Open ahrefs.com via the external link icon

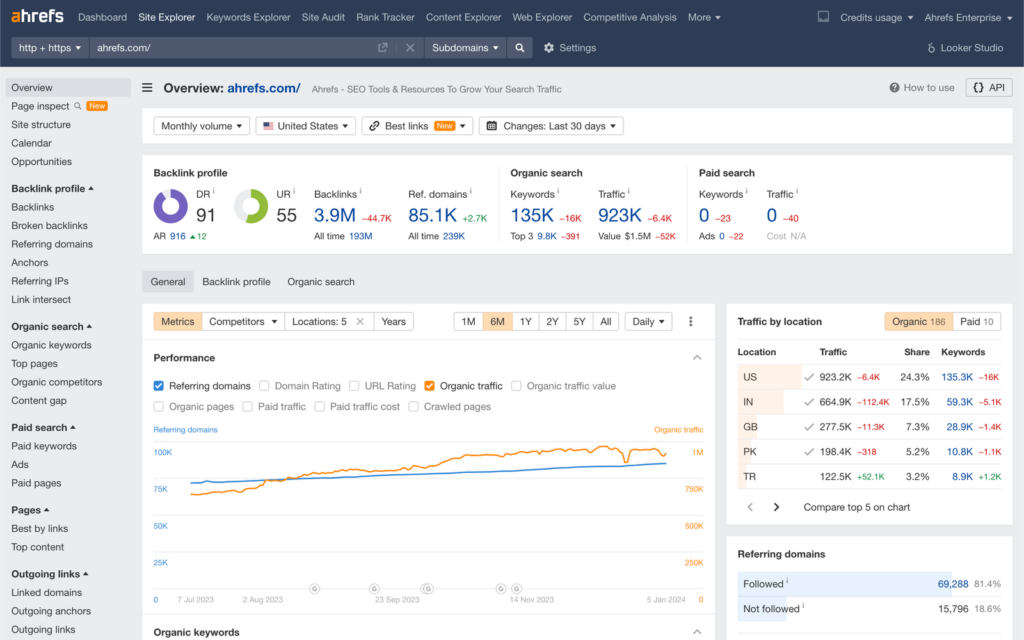click(x=384, y=47)
